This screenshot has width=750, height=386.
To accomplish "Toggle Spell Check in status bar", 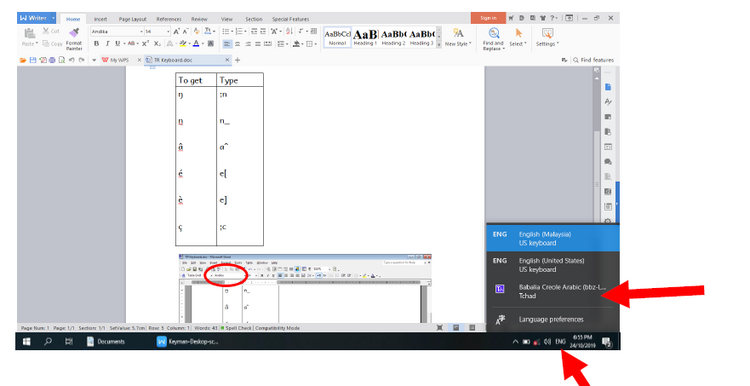I will pos(236,328).
